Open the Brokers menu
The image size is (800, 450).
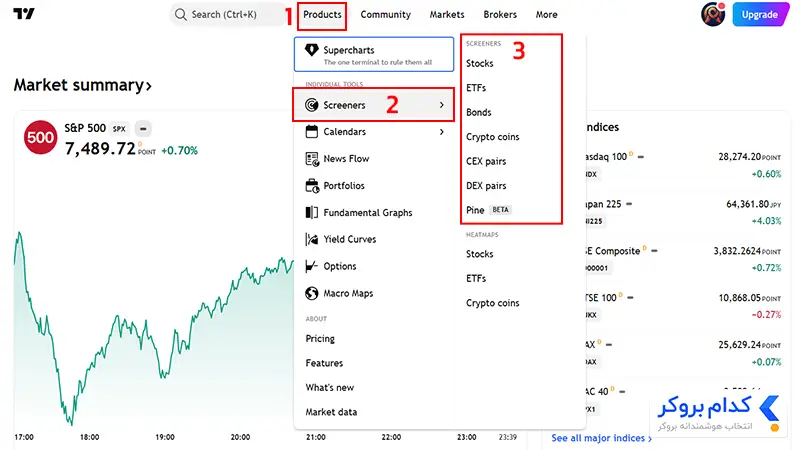click(x=500, y=15)
